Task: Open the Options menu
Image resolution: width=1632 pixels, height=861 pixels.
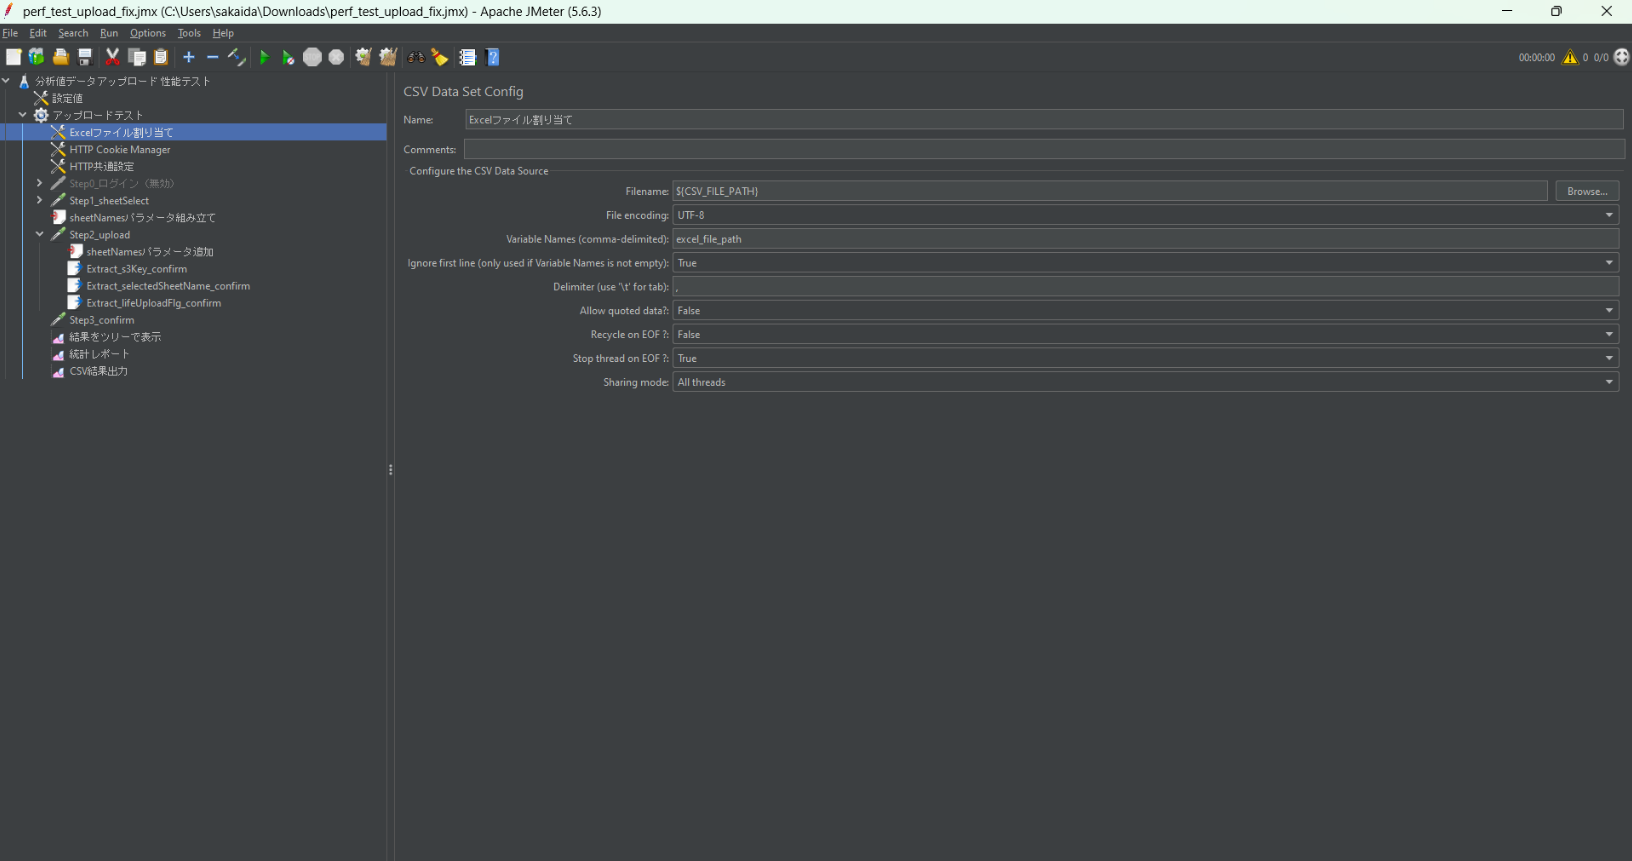Action: (147, 33)
